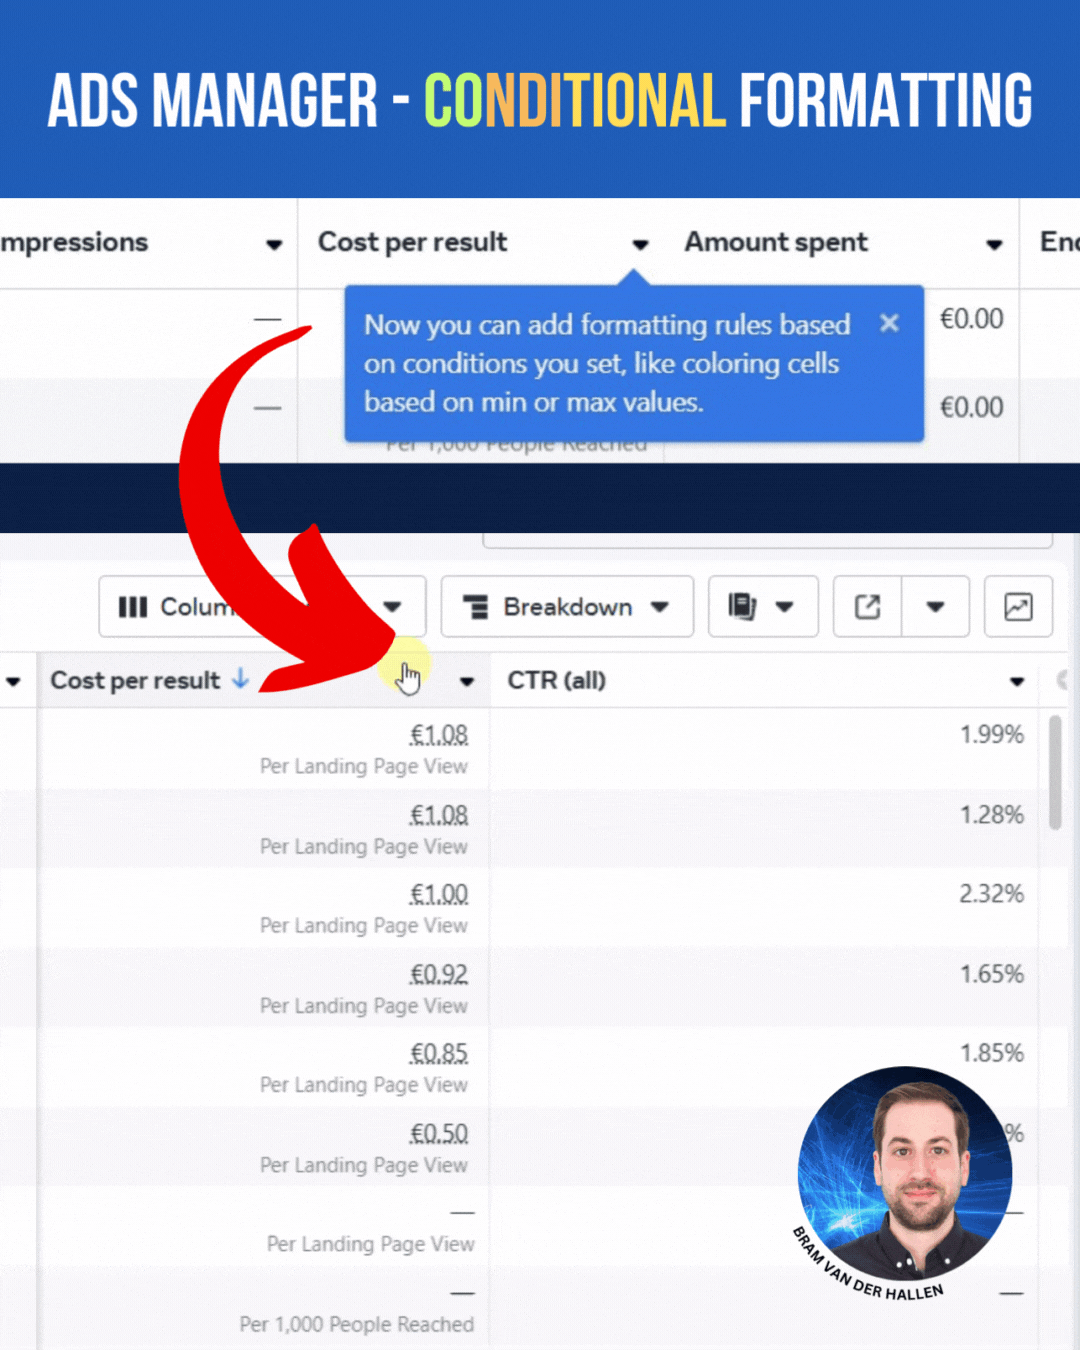Click the 1.99% CTR value
Screen dimensions: 1080x1350
(992, 735)
